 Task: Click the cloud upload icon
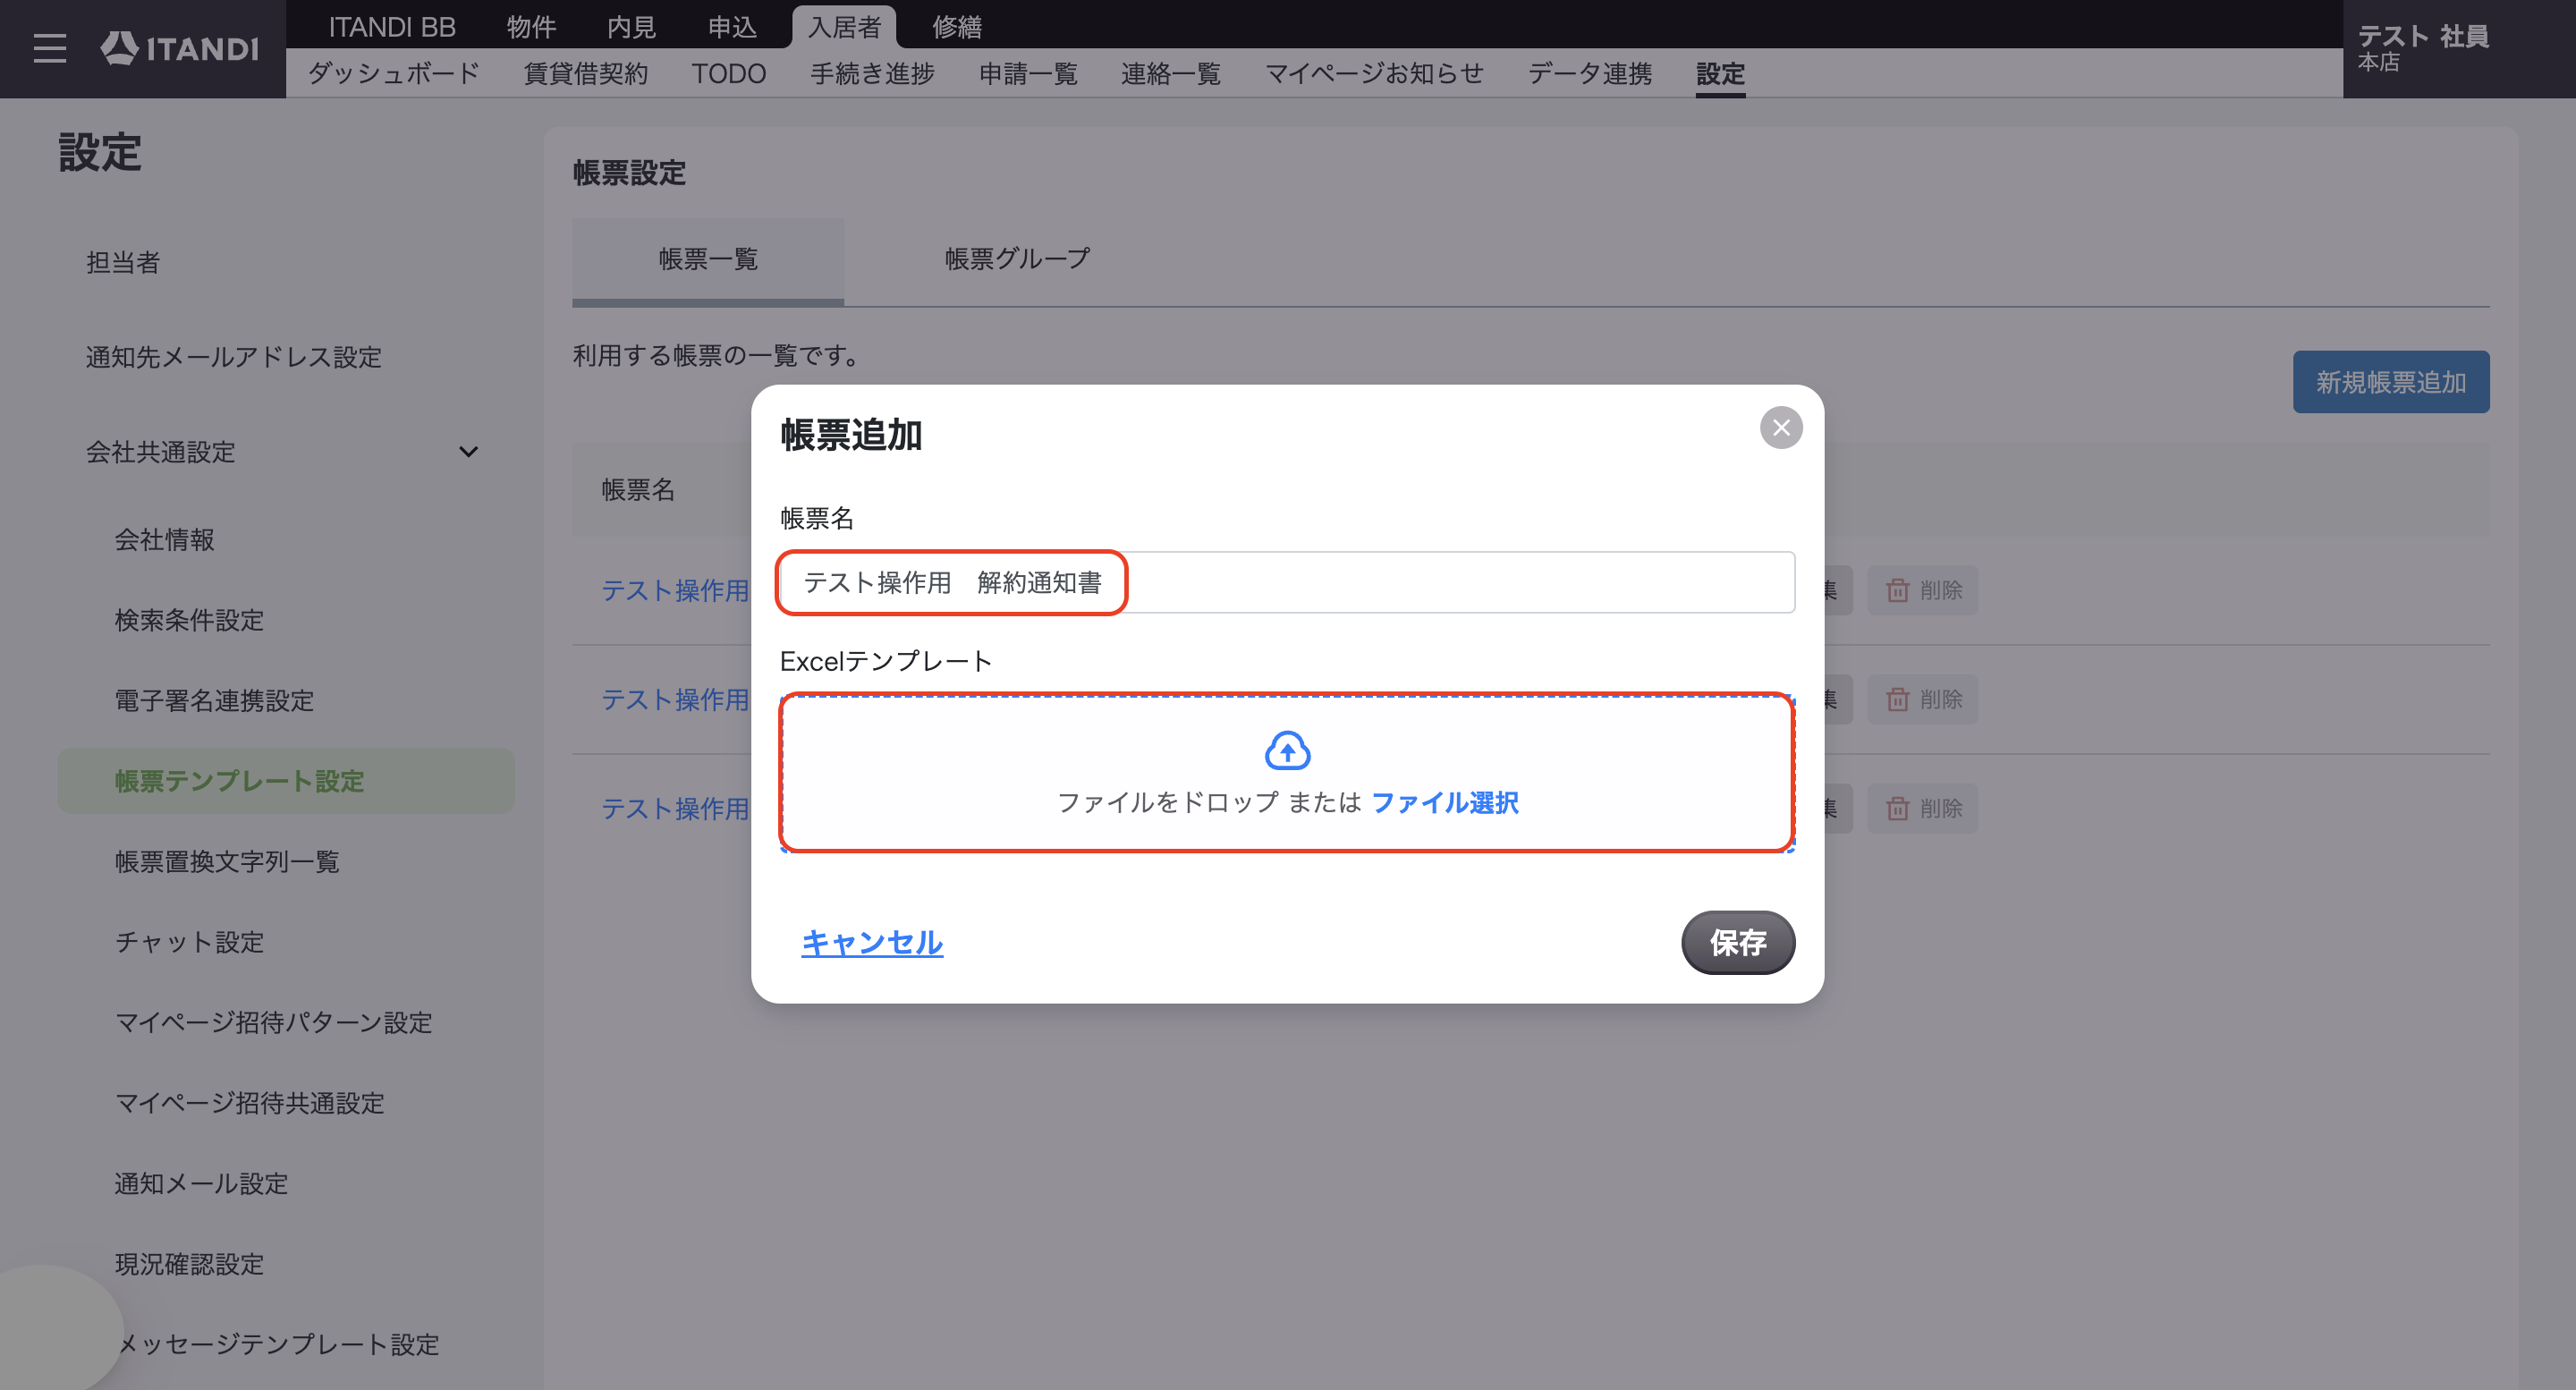click(x=1287, y=750)
